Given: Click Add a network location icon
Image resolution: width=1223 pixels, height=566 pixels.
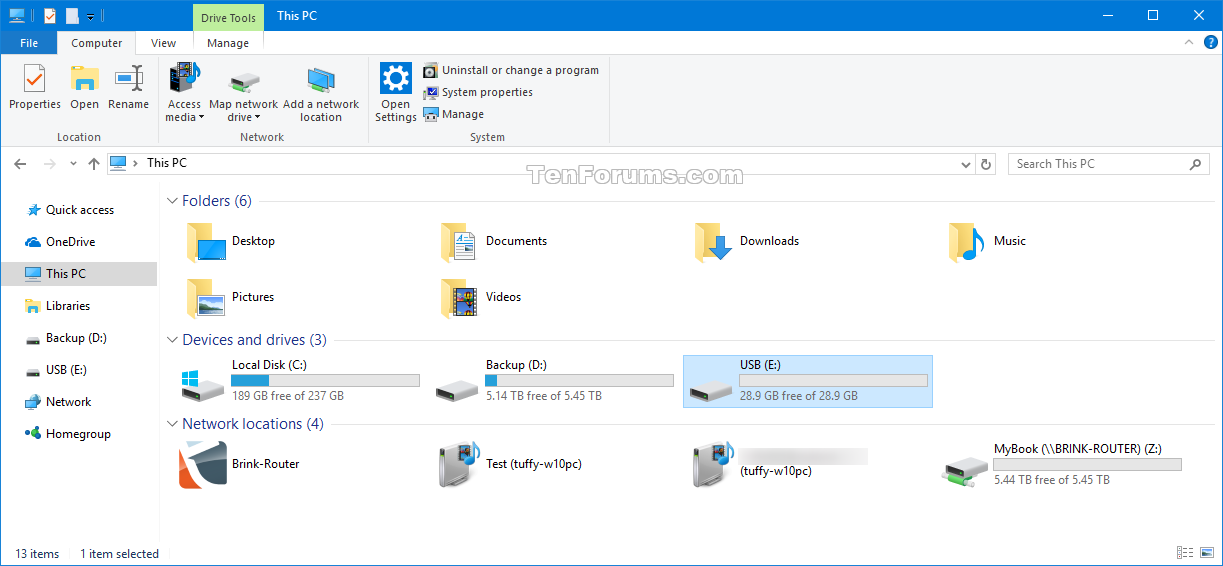Looking at the screenshot, I should pyautogui.click(x=321, y=93).
